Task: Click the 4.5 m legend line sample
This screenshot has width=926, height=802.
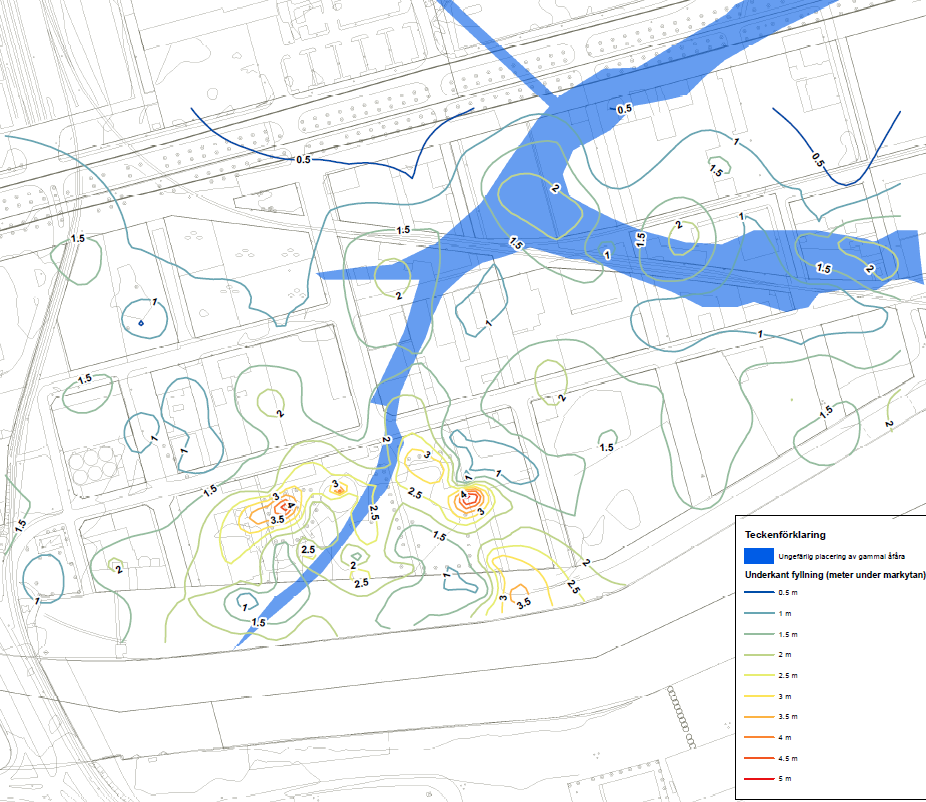Action: 759,758
